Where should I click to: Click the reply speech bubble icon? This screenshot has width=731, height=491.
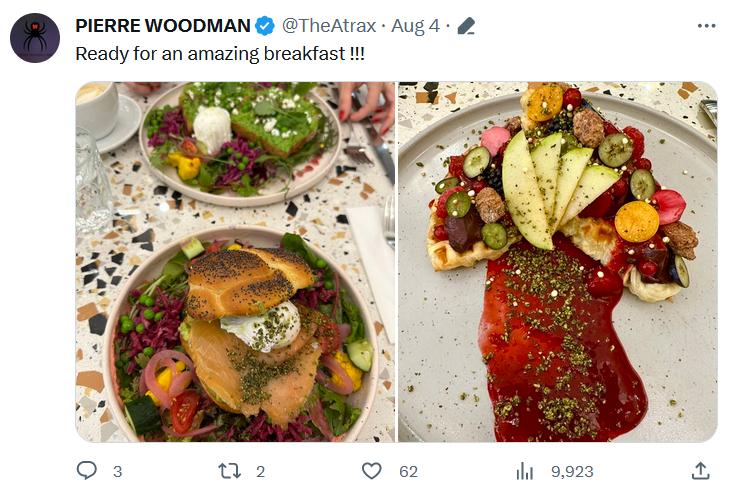point(87,470)
